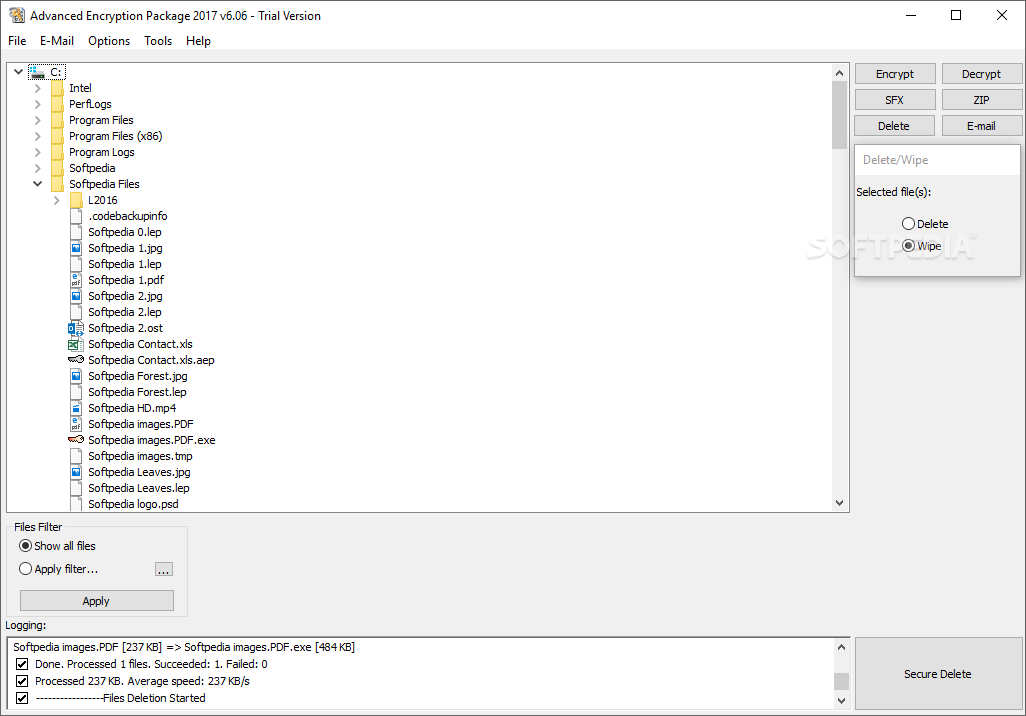Screen dimensions: 1026x716
Task: Click the L2016 folder icon
Action: [77, 200]
